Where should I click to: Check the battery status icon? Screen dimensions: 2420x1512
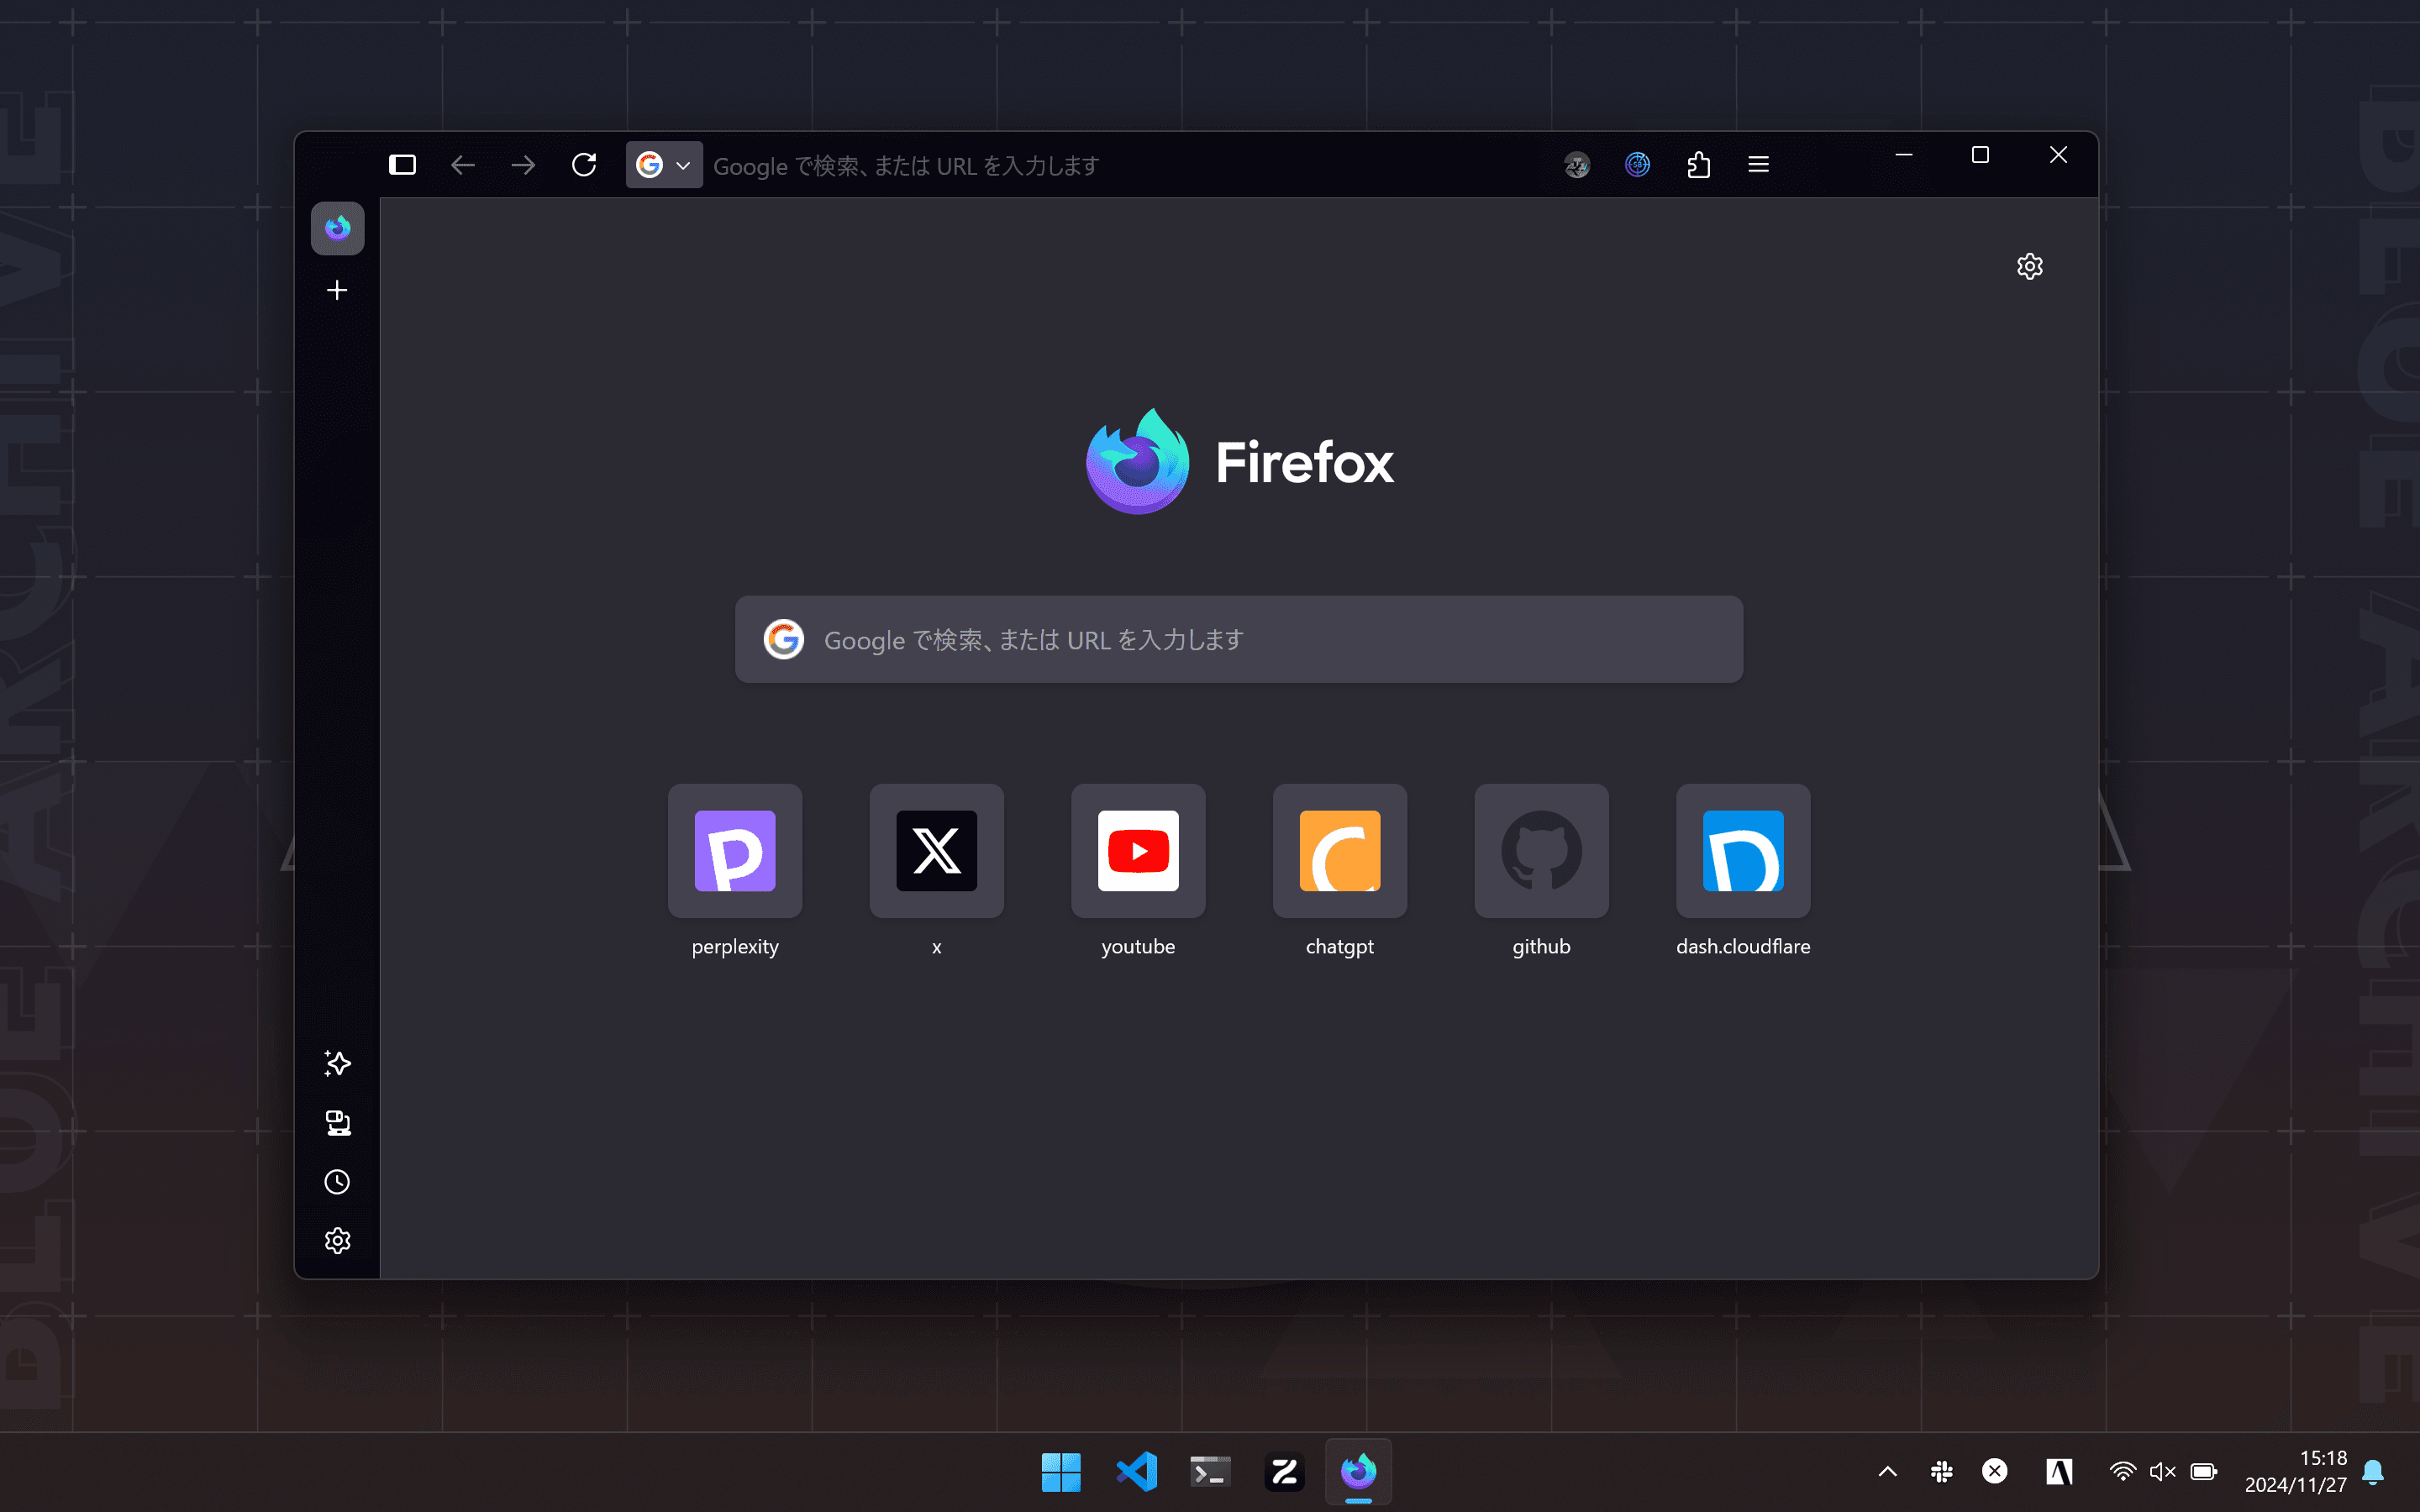[x=2204, y=1472]
